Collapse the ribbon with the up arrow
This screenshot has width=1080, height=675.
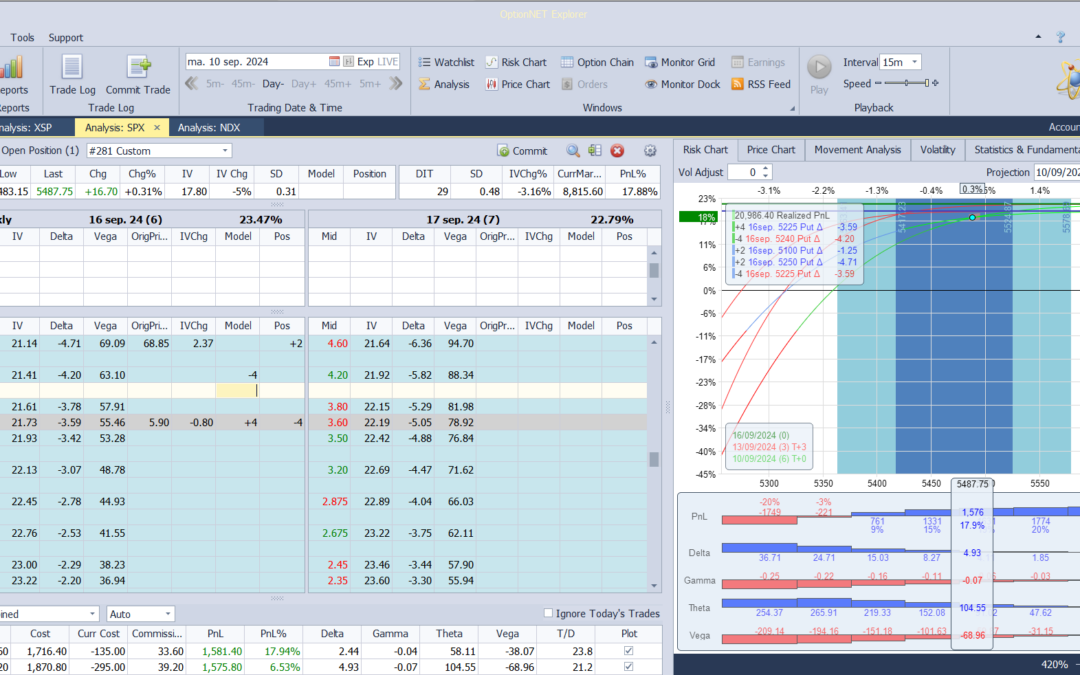(1039, 37)
